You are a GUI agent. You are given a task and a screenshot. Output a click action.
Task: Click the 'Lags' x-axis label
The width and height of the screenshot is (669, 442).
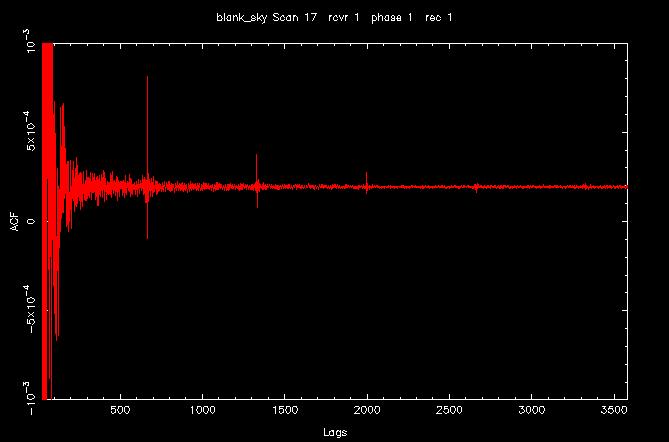coord(335,432)
